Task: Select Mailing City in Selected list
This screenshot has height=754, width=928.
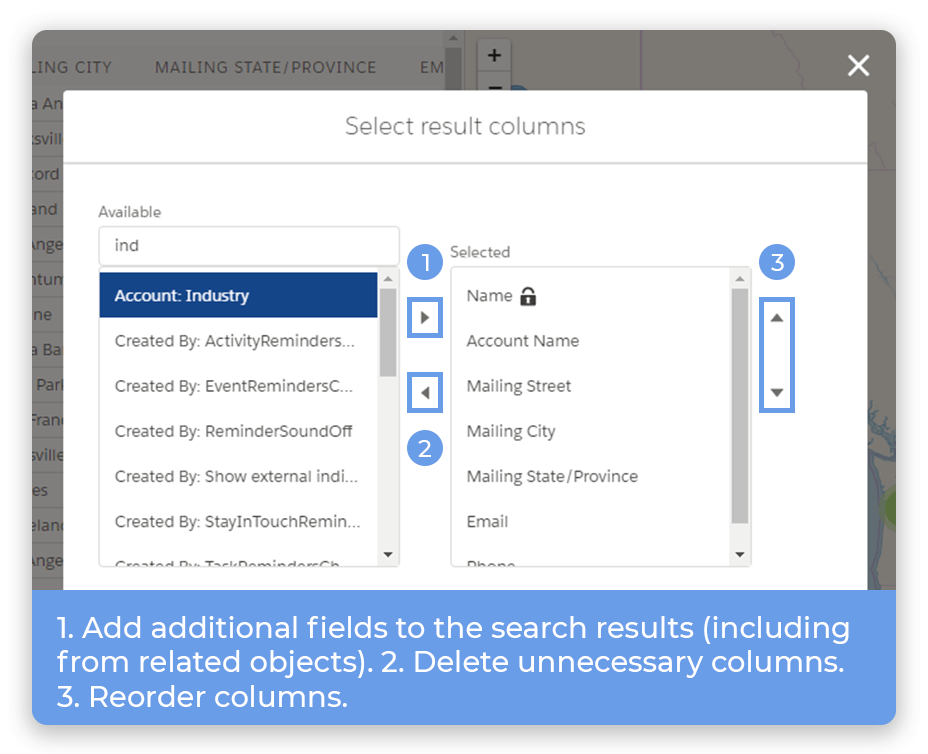Action: (x=591, y=431)
